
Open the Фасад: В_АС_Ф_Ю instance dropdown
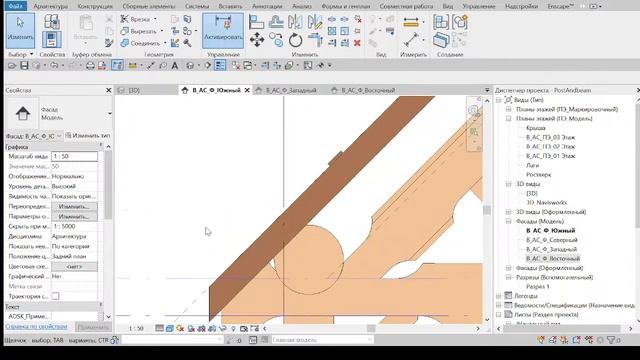tap(59, 136)
